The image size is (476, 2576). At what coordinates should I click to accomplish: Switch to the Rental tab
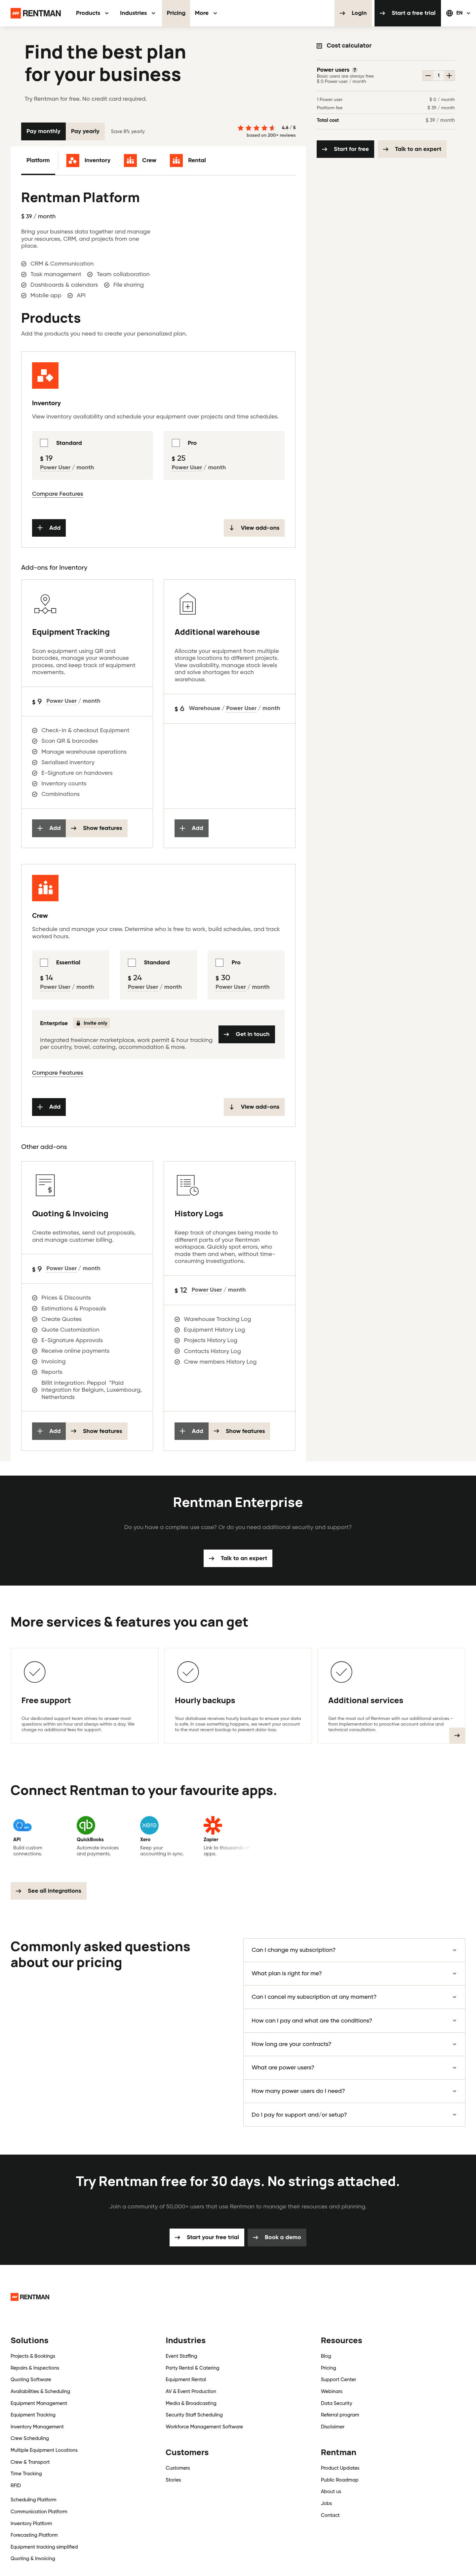188,160
